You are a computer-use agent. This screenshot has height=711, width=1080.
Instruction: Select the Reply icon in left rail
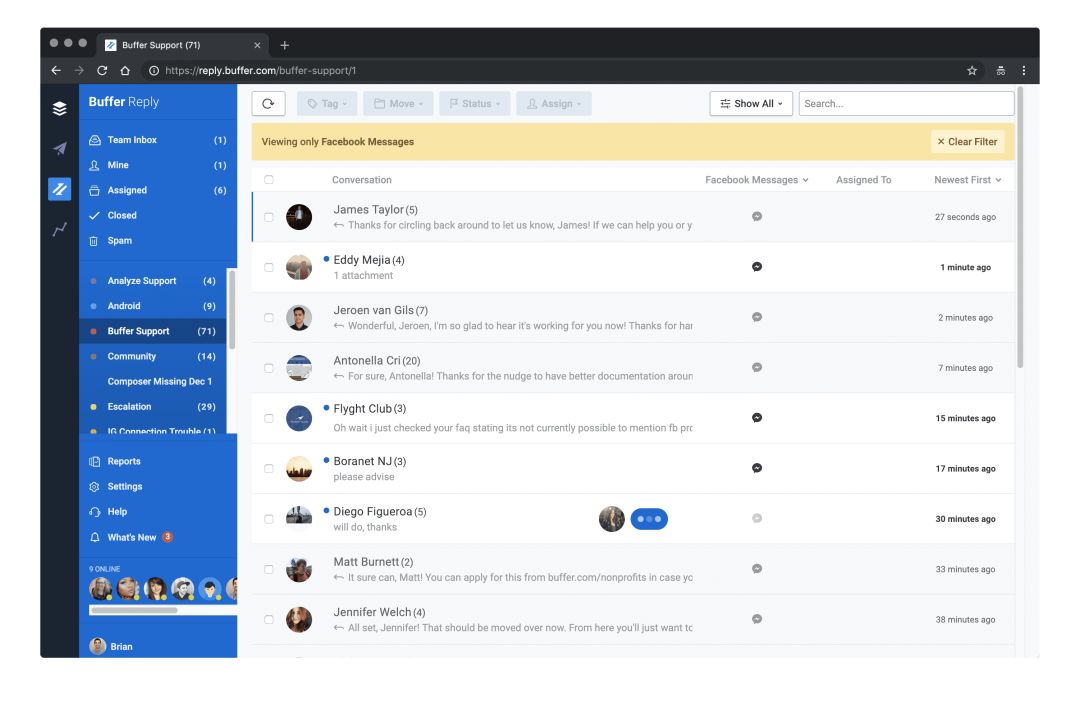[x=60, y=189]
